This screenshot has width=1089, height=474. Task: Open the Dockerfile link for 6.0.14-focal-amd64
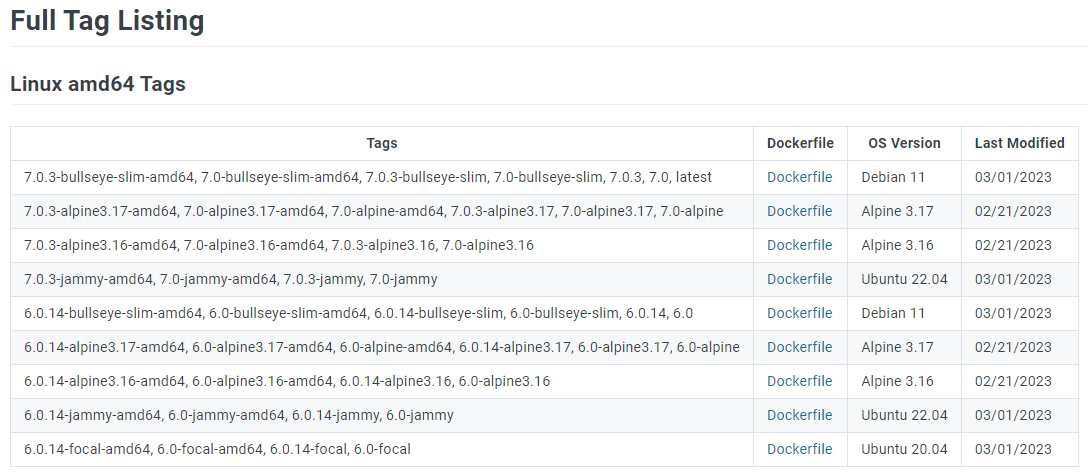click(x=799, y=449)
